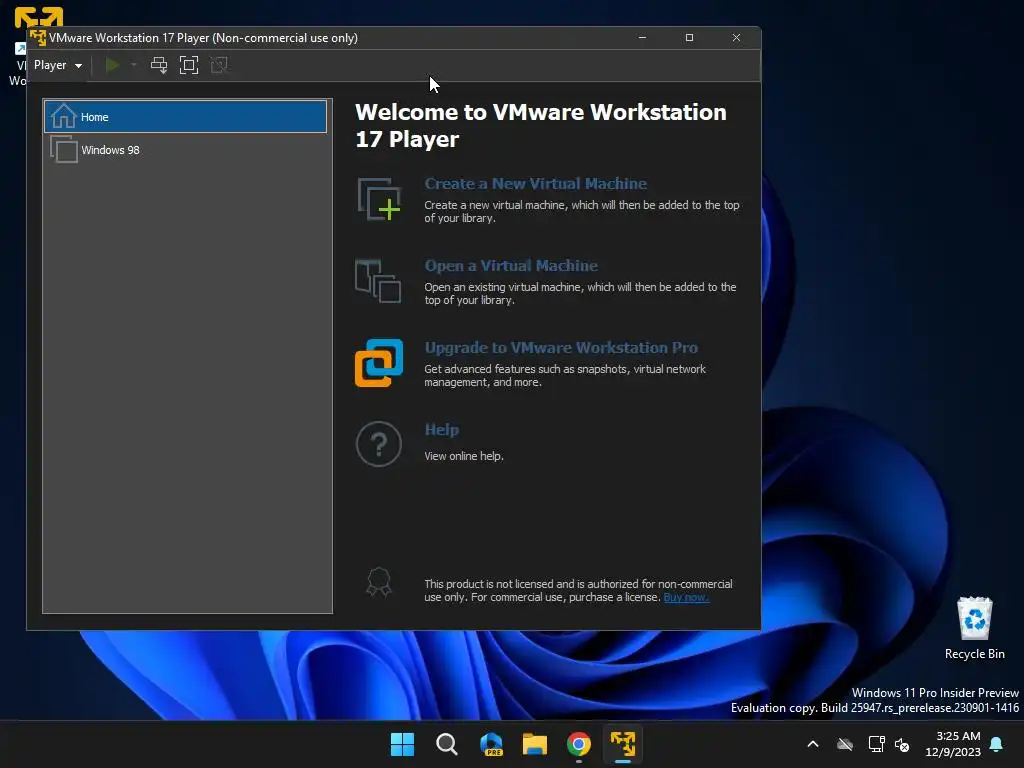Click the VMware desktop shortcut icon

point(39,16)
